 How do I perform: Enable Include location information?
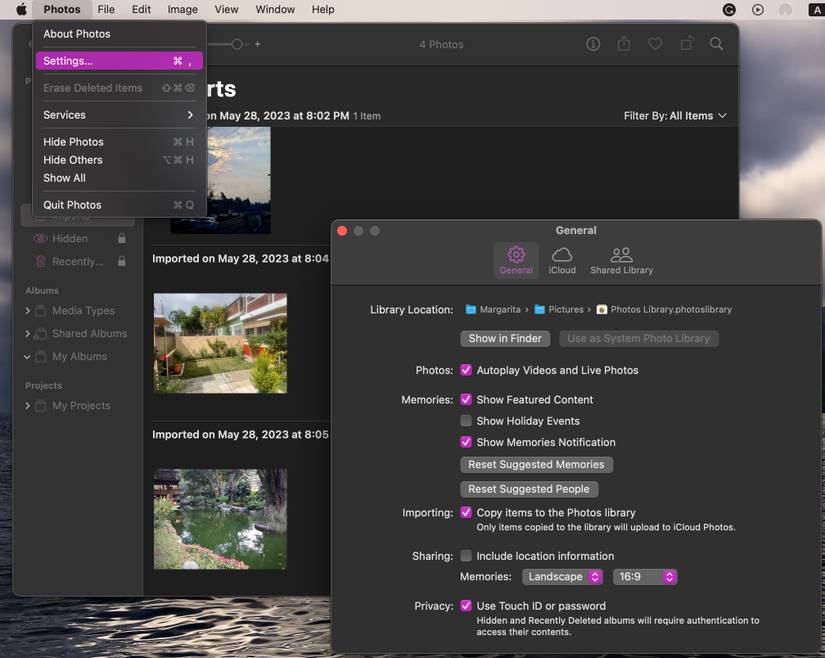pyautogui.click(x=466, y=555)
